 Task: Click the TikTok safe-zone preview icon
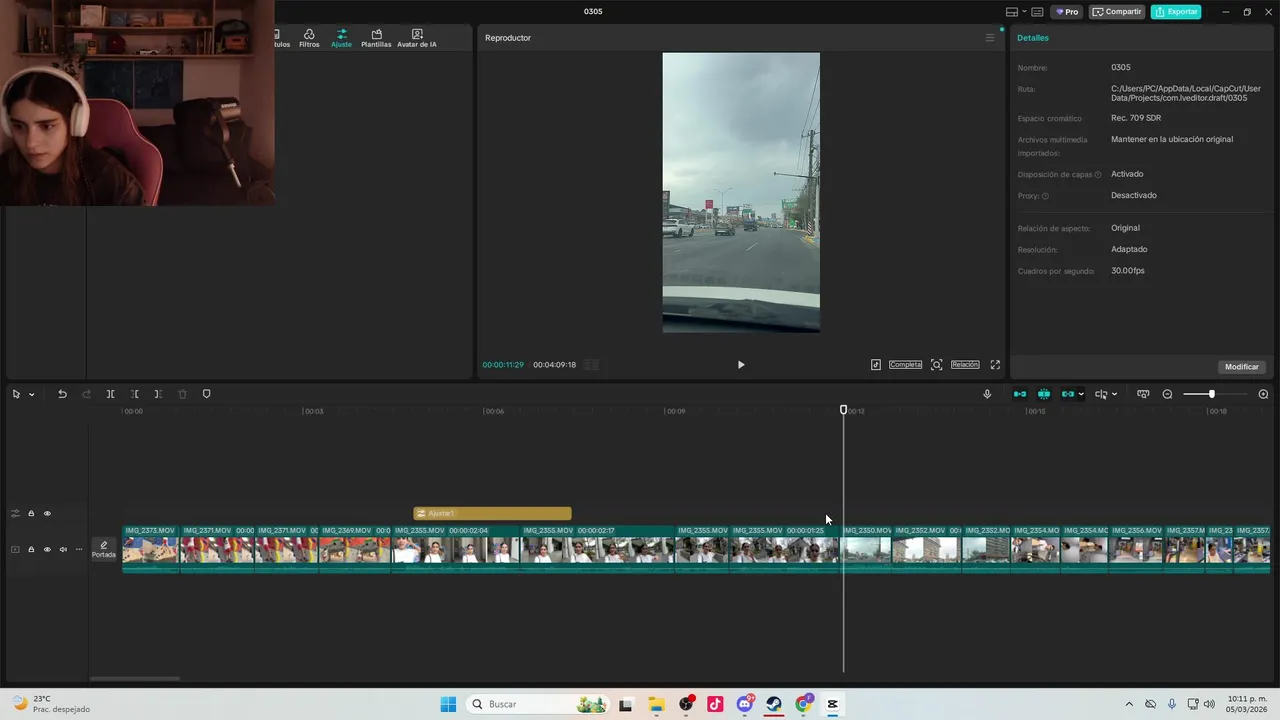click(x=876, y=365)
